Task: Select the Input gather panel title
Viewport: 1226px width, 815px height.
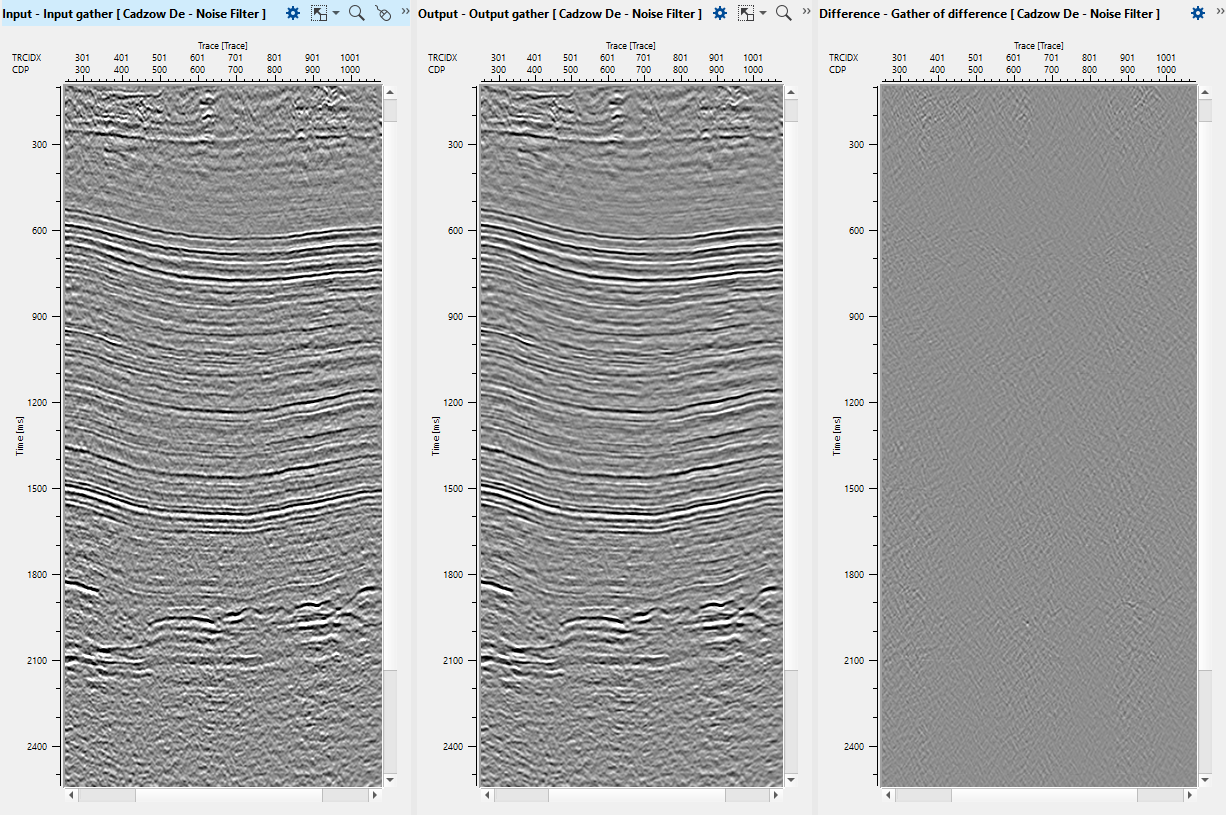Action: tap(134, 13)
